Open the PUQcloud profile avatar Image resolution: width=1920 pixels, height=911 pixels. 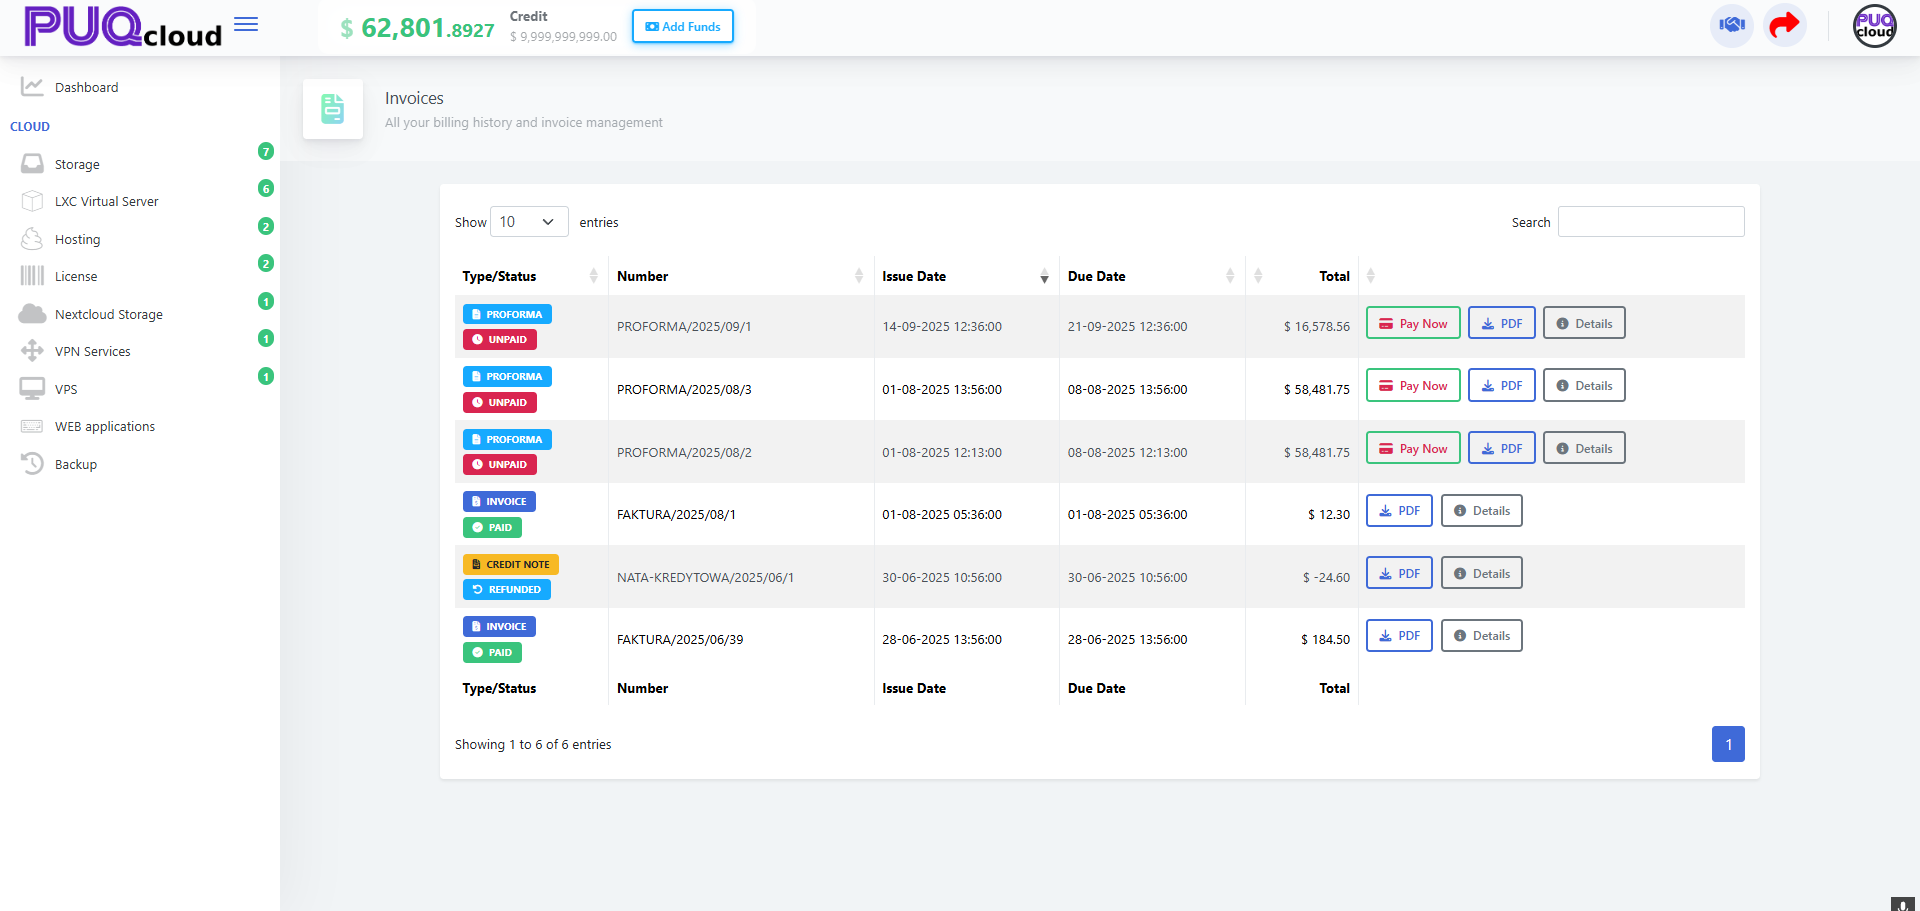(1875, 26)
